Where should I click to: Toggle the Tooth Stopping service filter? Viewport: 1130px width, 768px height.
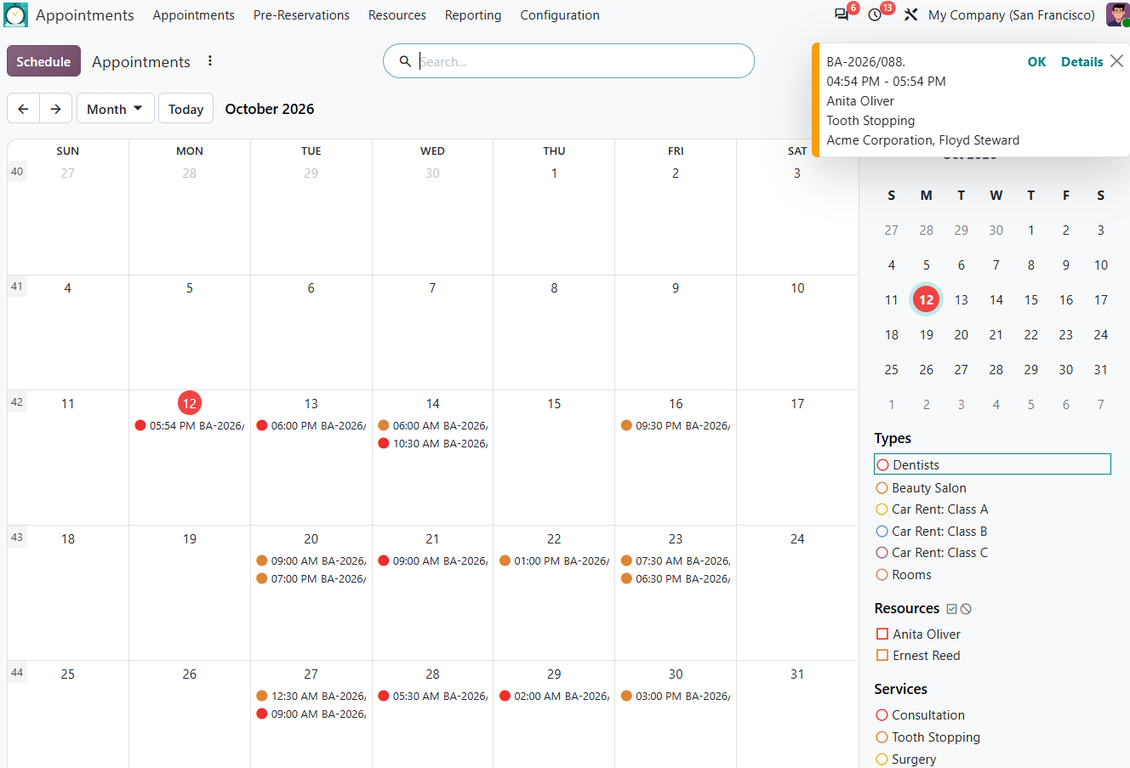pos(928,737)
